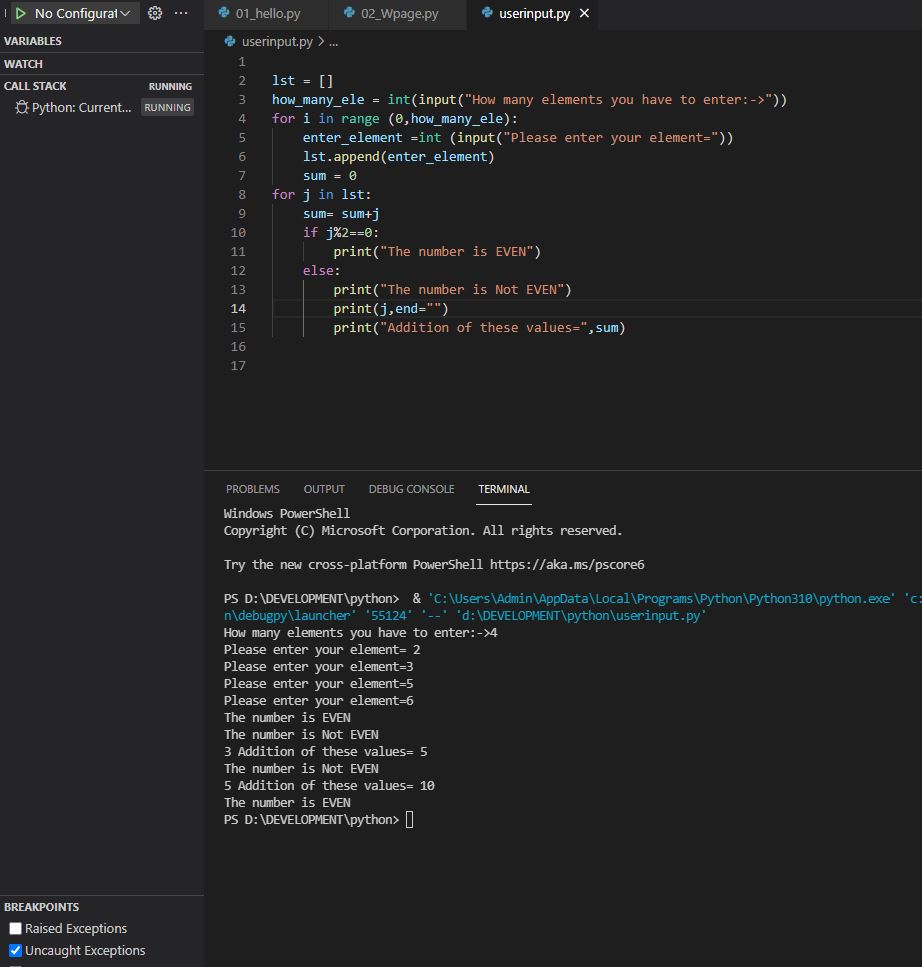Switch to the 01_hello.py tab
Viewport: 922px width, 967px height.
pyautogui.click(x=267, y=14)
